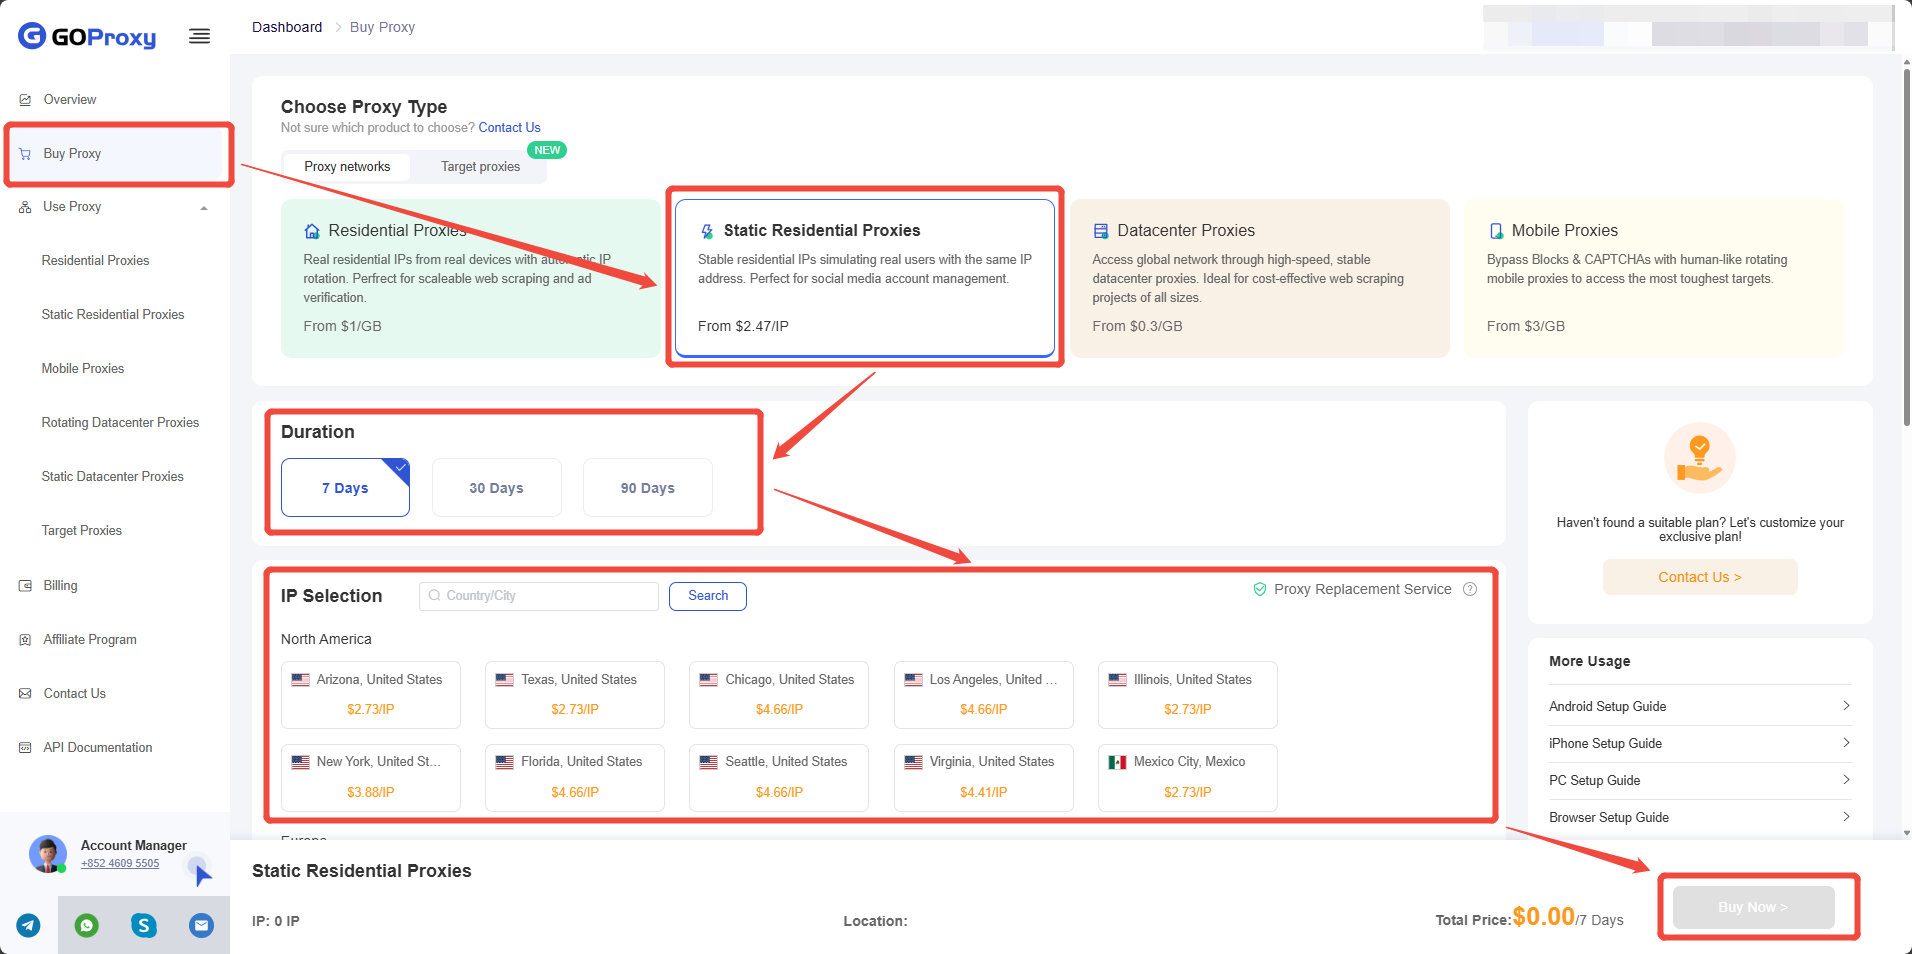Click the Search button in IP Selection

coord(708,596)
